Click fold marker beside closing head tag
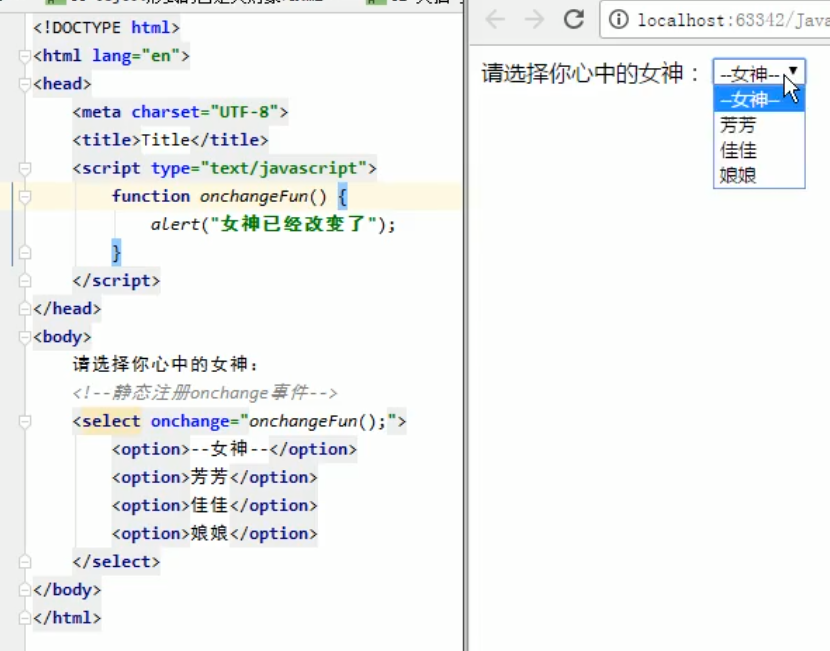The height and width of the screenshot is (651, 830). pyautogui.click(x=24, y=309)
